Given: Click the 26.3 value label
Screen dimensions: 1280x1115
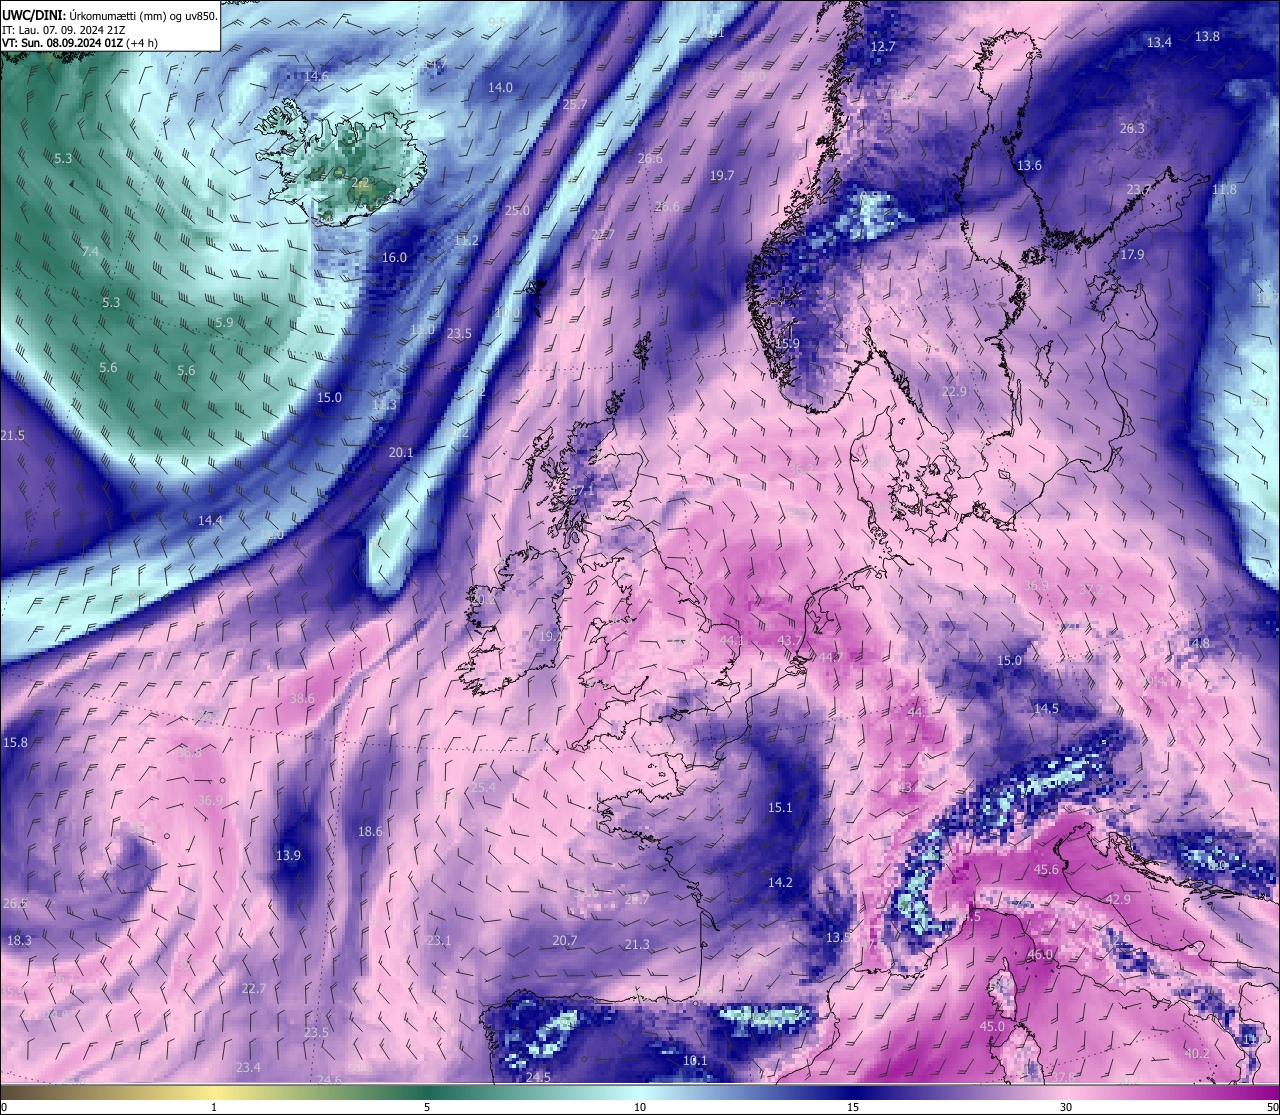Looking at the screenshot, I should pyautogui.click(x=1132, y=129).
